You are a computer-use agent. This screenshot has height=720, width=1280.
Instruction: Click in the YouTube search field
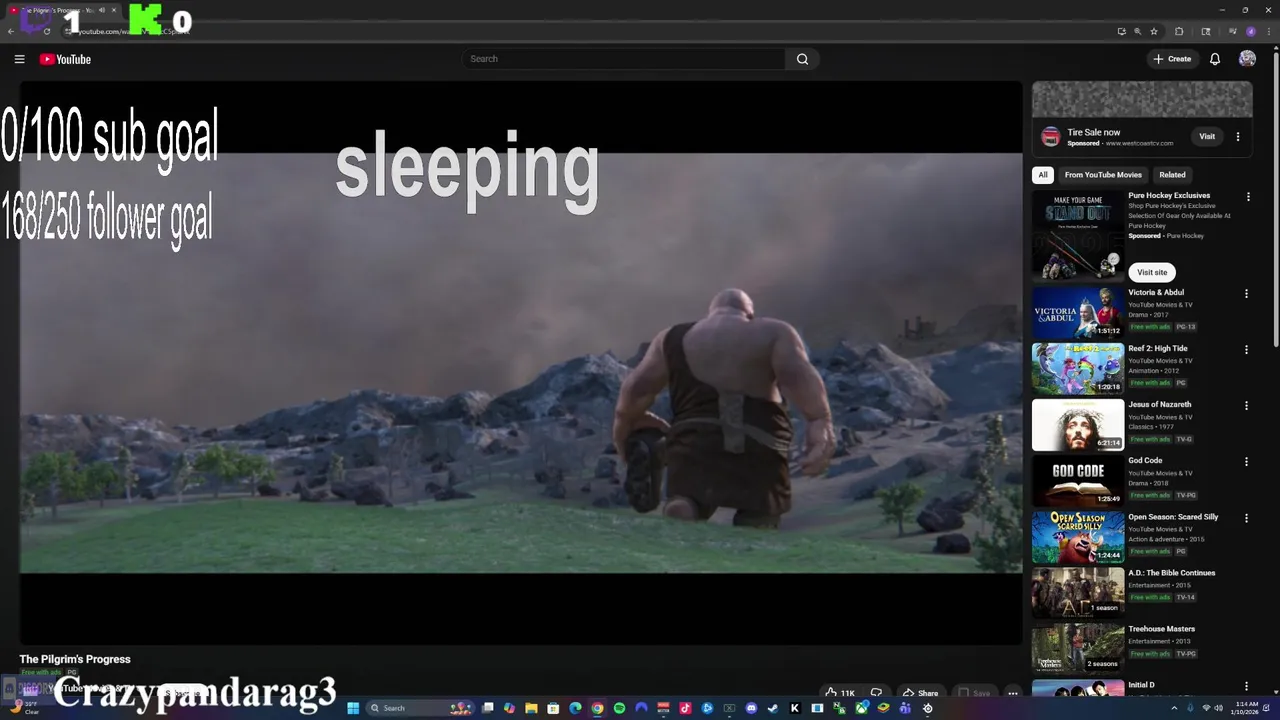pyautogui.click(x=625, y=59)
